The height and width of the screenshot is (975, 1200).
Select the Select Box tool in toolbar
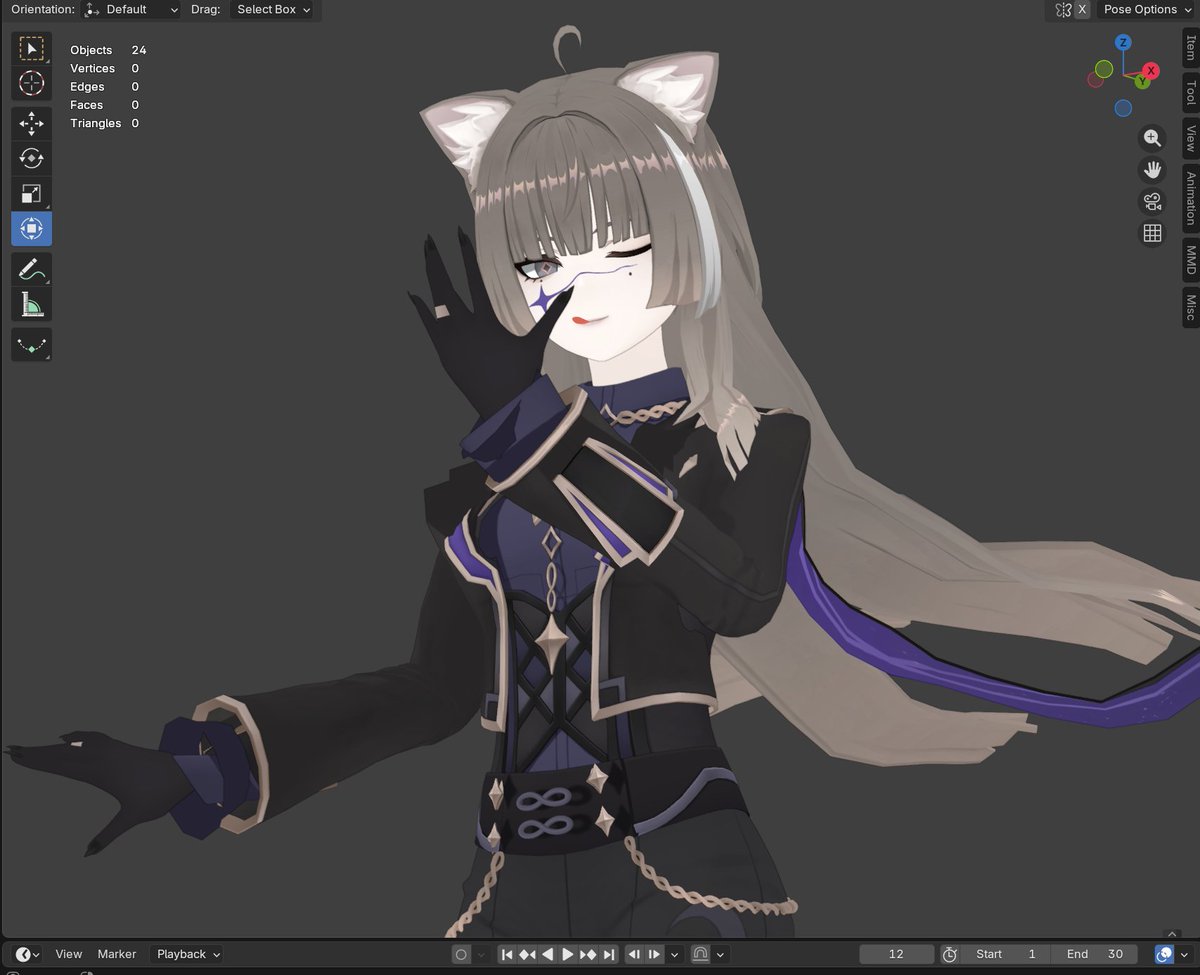click(31, 48)
